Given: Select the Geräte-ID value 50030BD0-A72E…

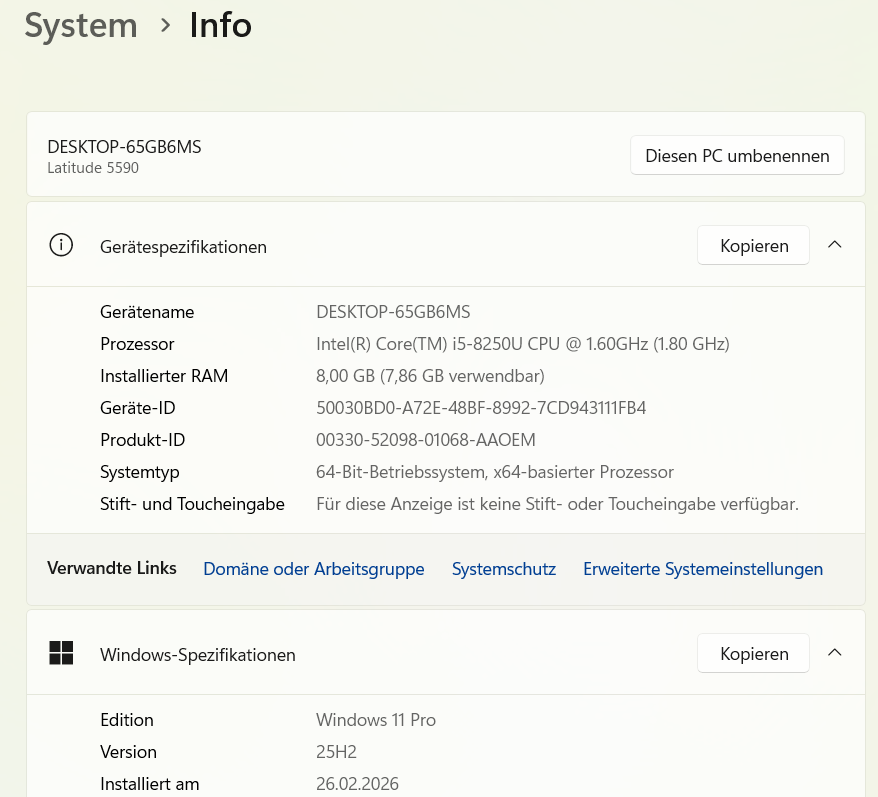Looking at the screenshot, I should coord(481,408).
